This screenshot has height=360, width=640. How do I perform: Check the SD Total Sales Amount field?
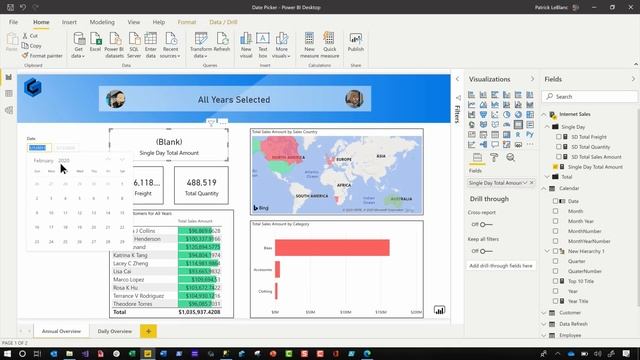coord(559,157)
